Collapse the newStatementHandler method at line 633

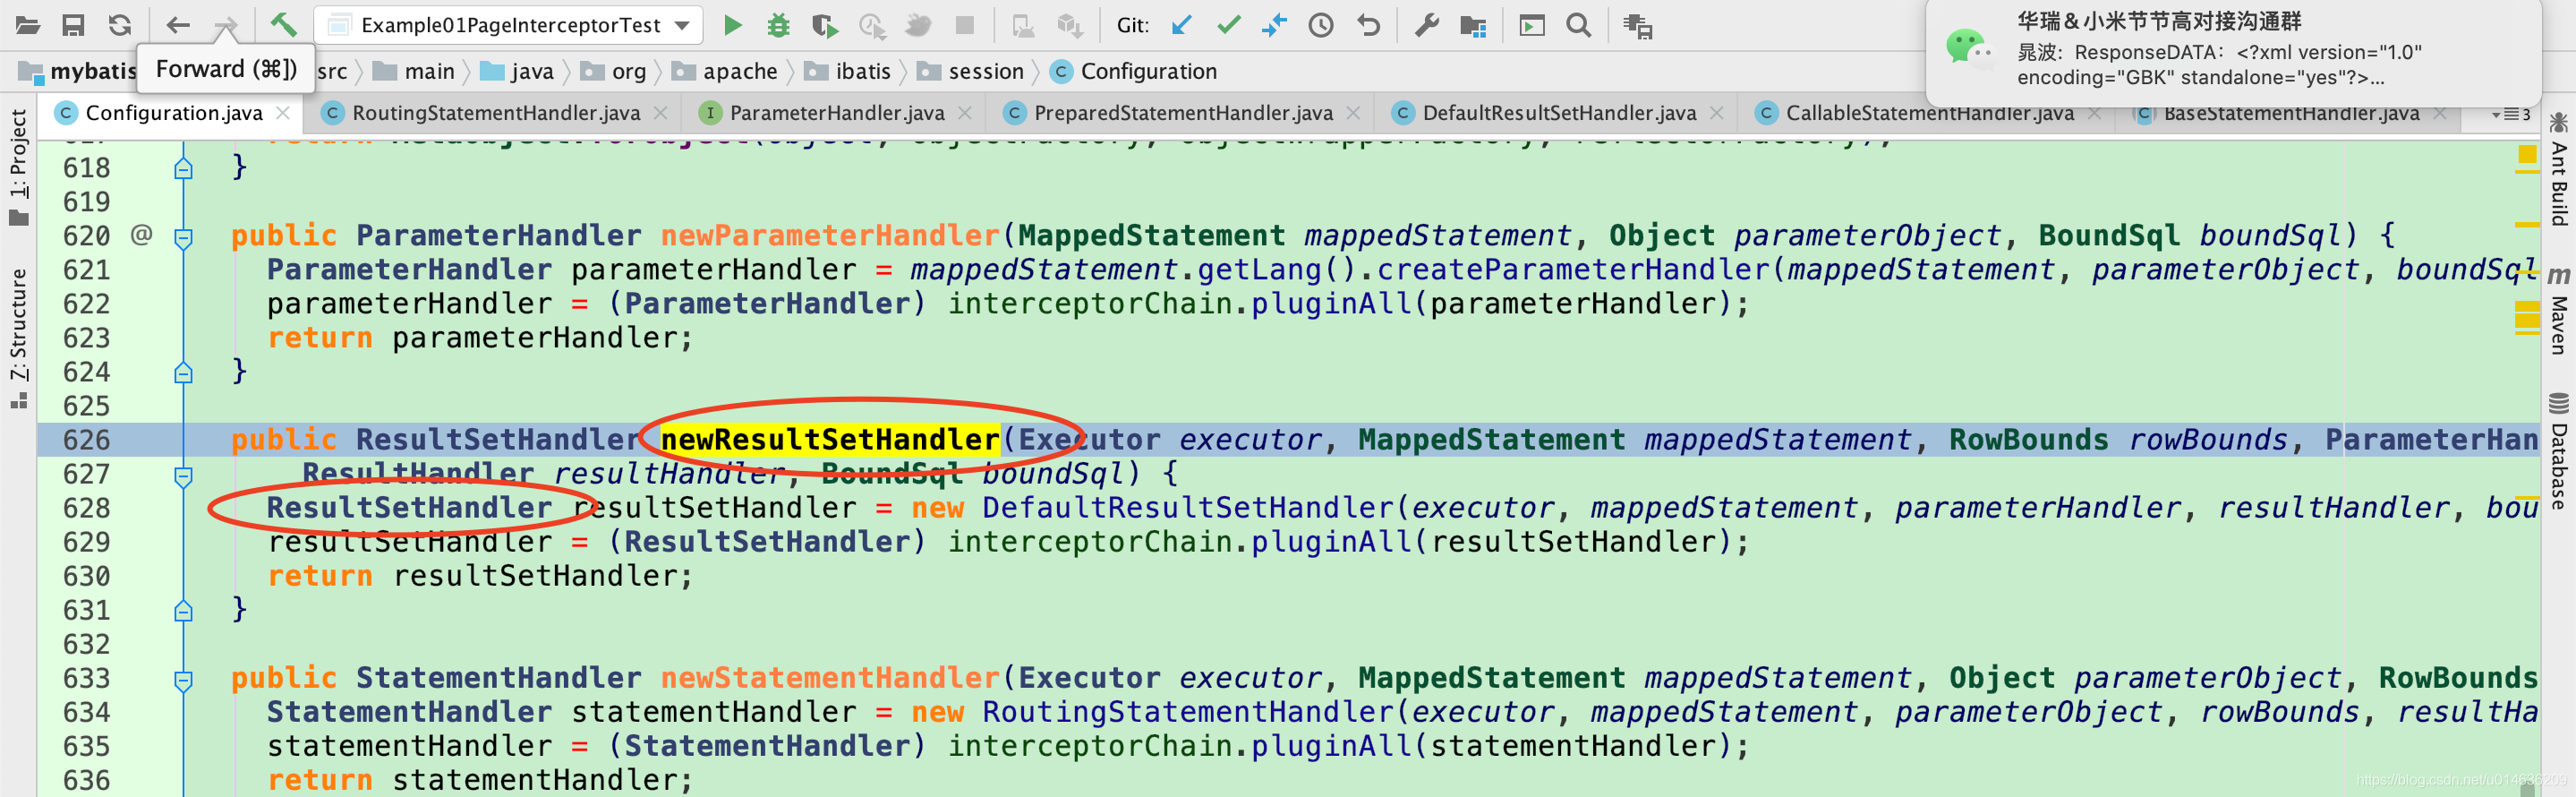point(183,681)
